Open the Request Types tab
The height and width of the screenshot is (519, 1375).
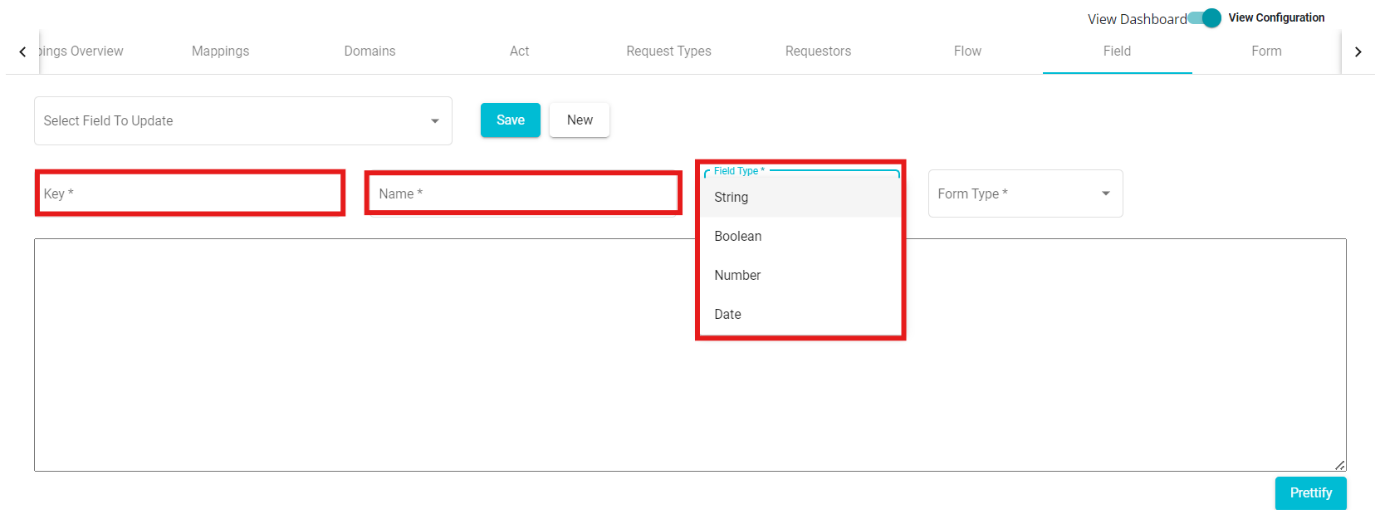coord(669,51)
